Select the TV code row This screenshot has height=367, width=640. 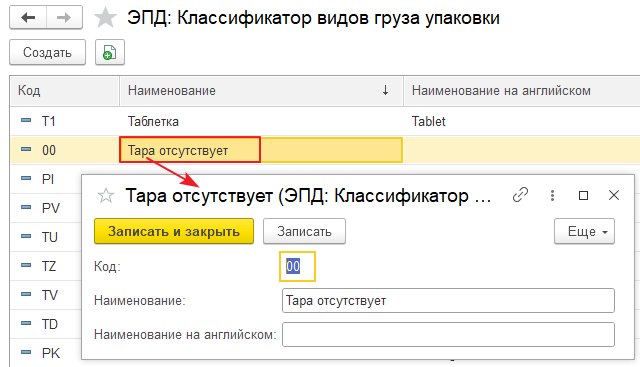(x=50, y=295)
